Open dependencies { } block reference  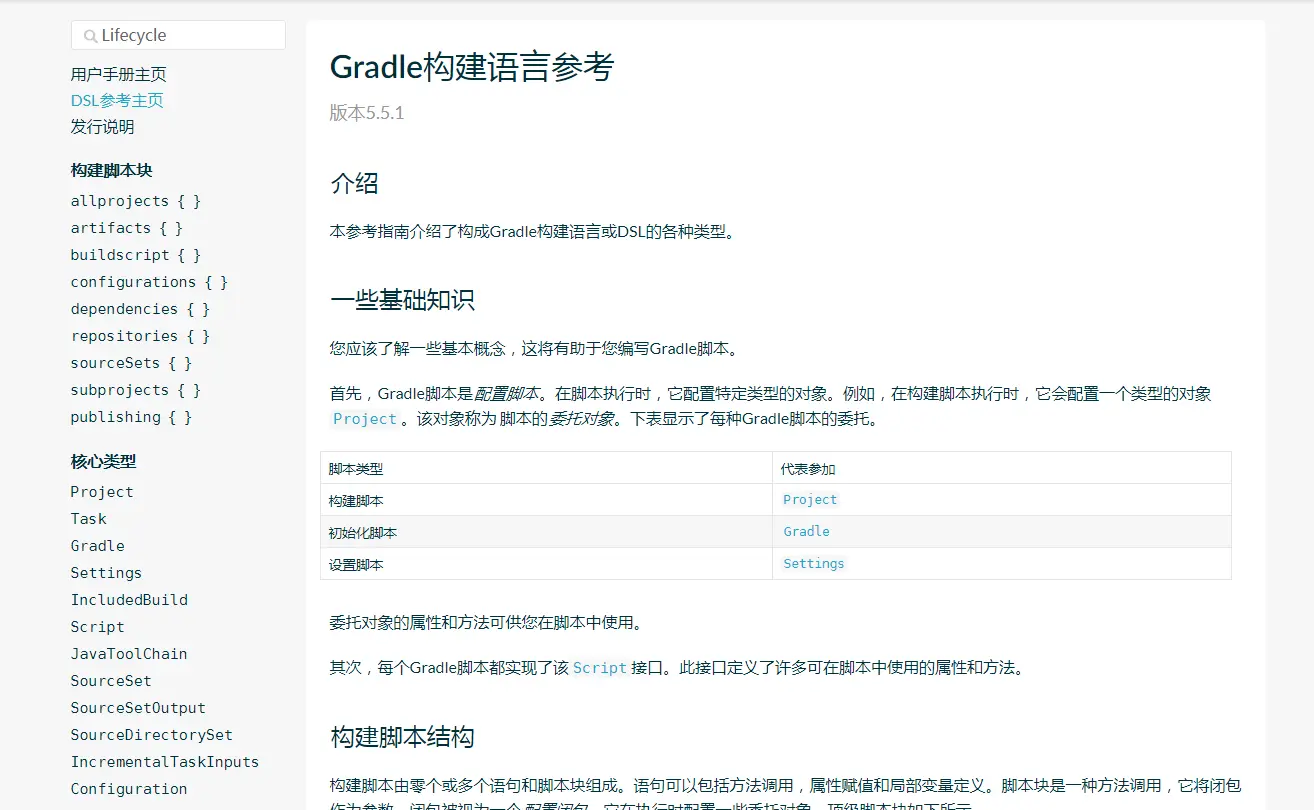(140, 309)
